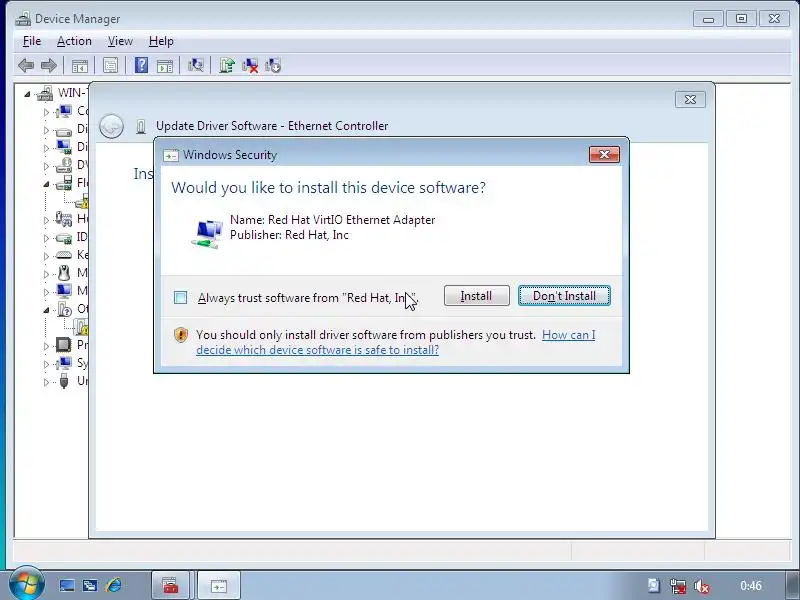Select the WIN- root computer icon in tree

coord(45,93)
